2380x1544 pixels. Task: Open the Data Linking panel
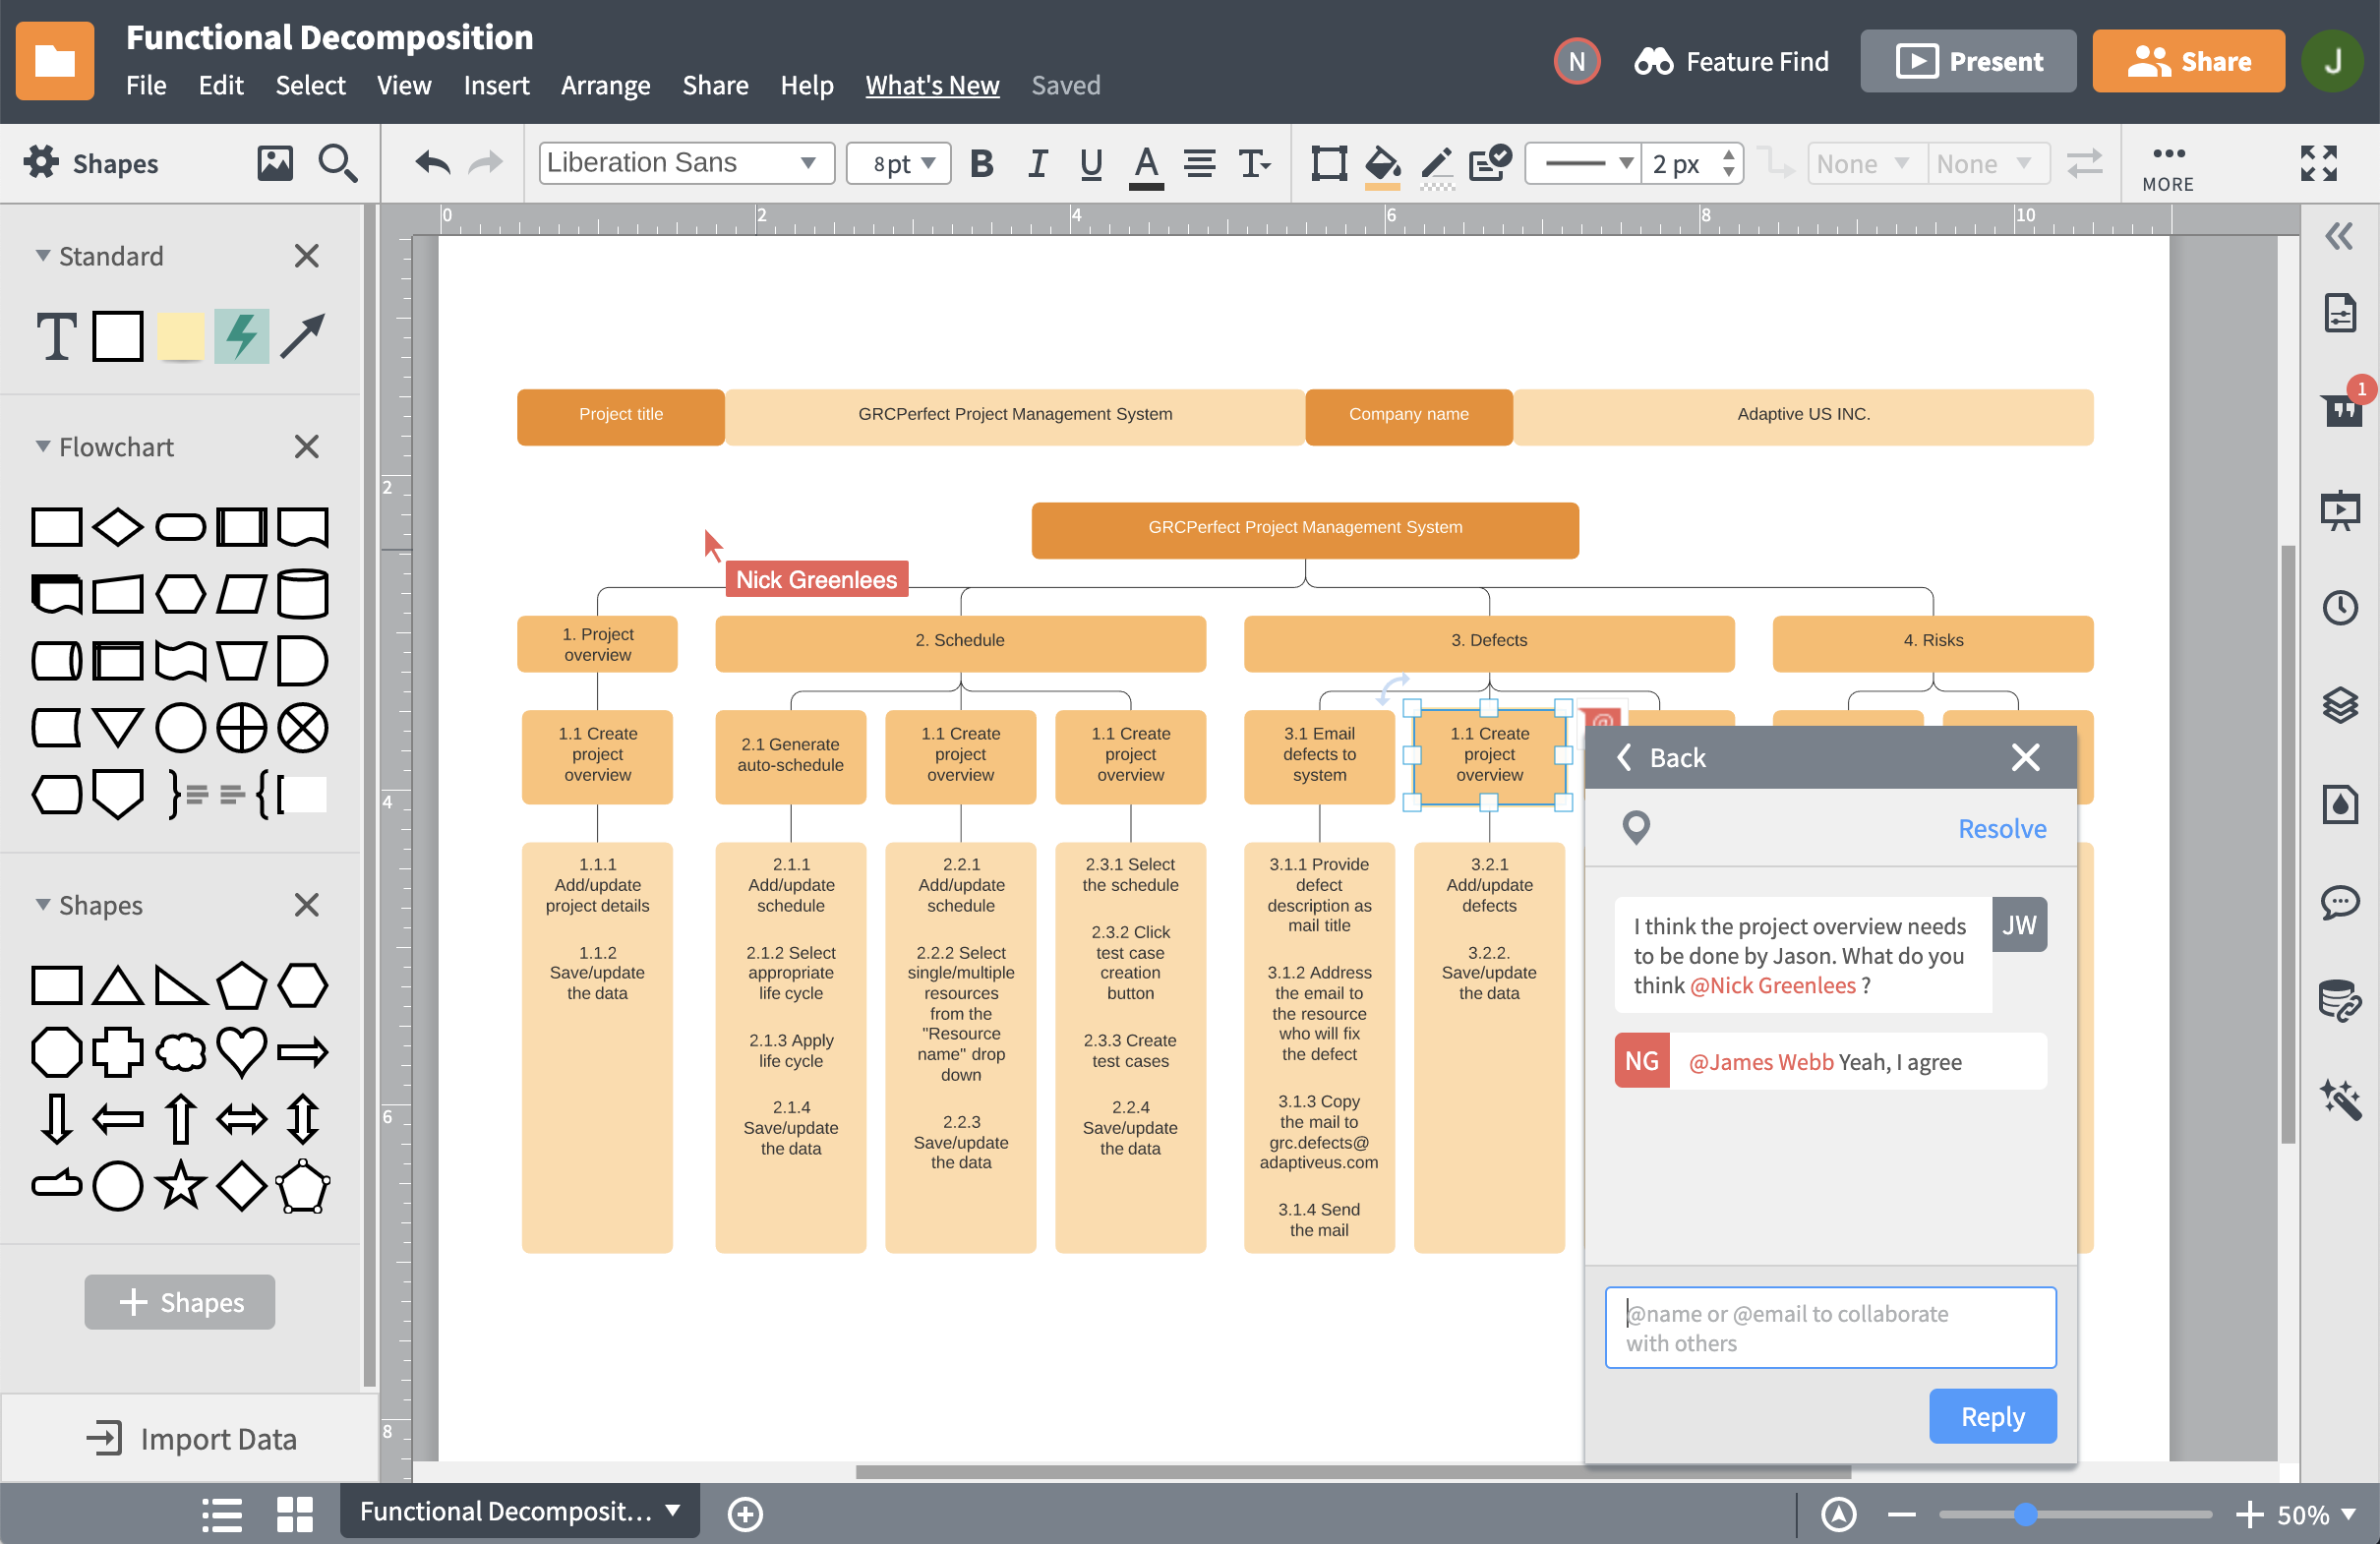pos(2343,1000)
